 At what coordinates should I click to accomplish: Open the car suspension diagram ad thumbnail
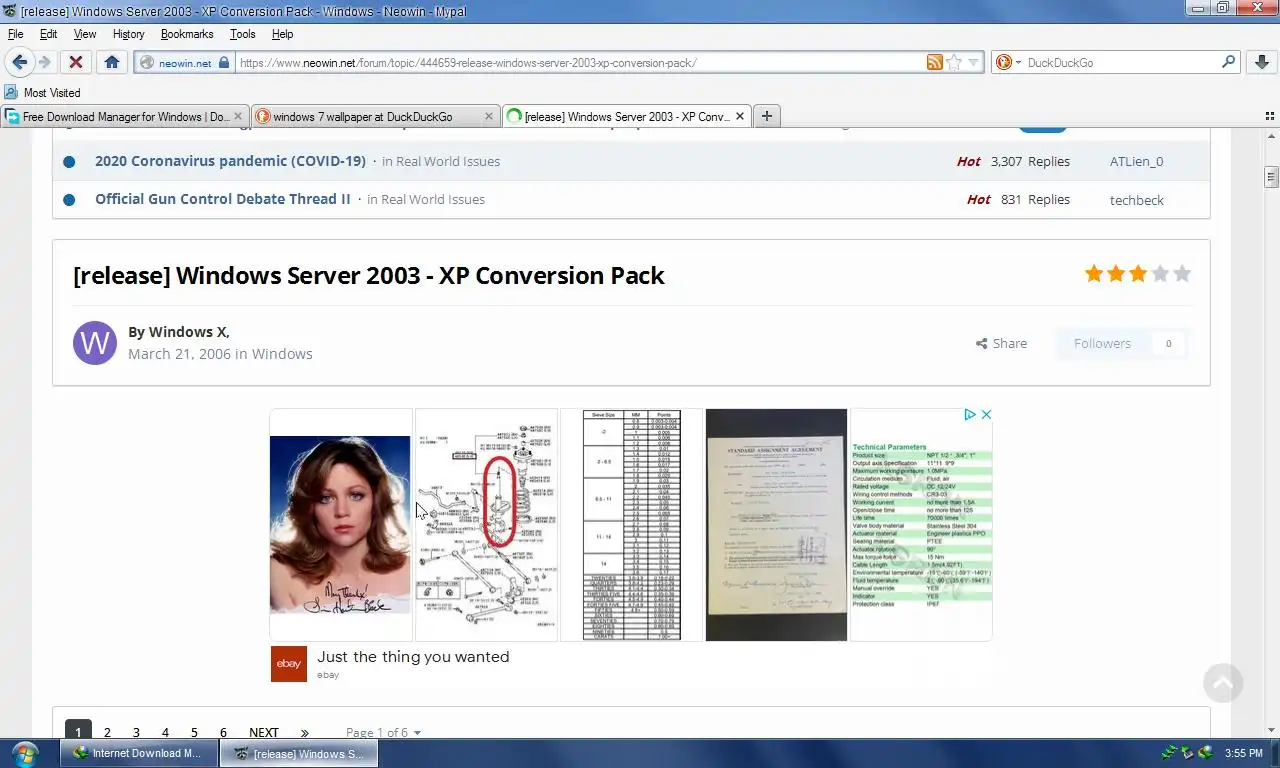pyautogui.click(x=486, y=524)
